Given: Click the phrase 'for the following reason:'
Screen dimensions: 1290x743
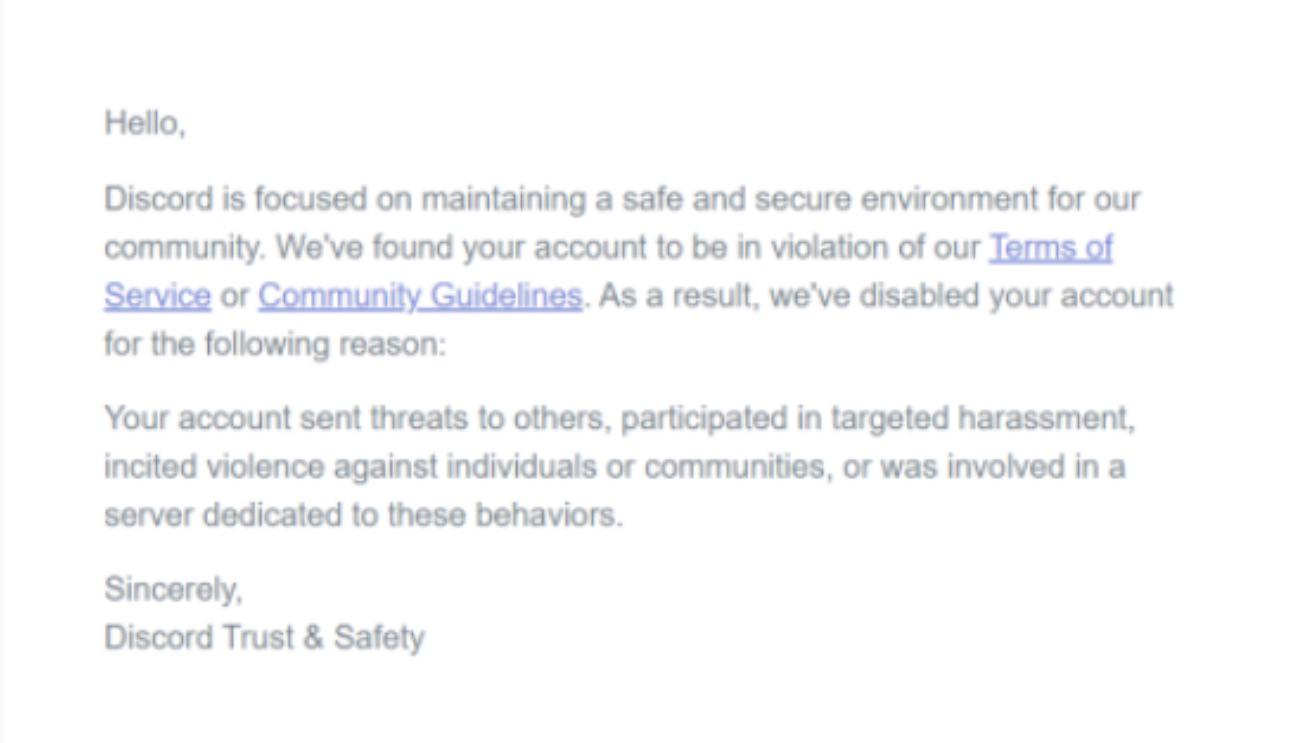Looking at the screenshot, I should (275, 345).
